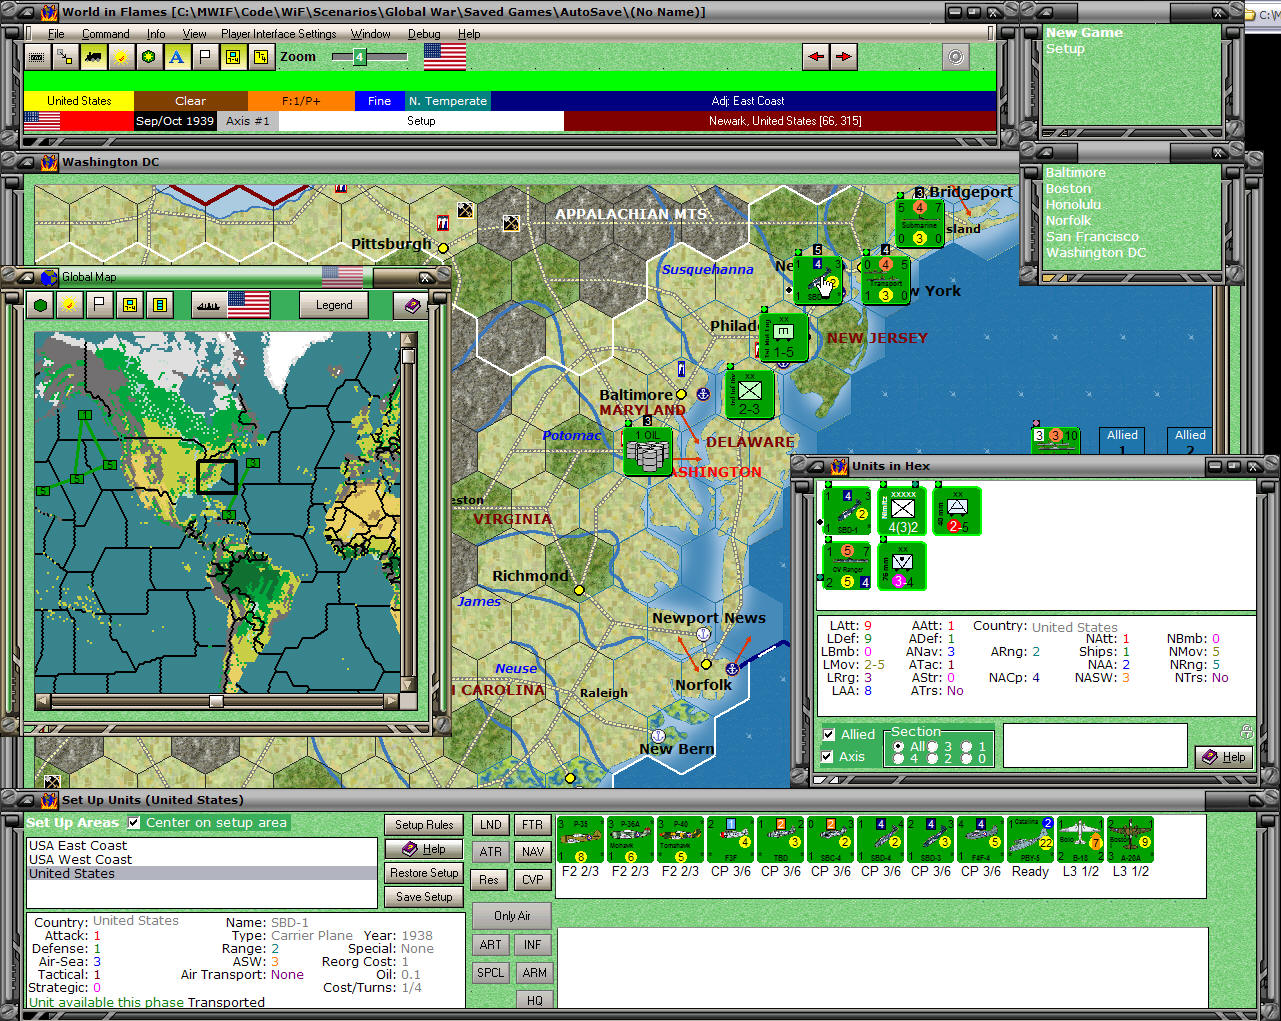Select the oil storage unit near Washington
The image size is (1281, 1021).
tap(647, 453)
